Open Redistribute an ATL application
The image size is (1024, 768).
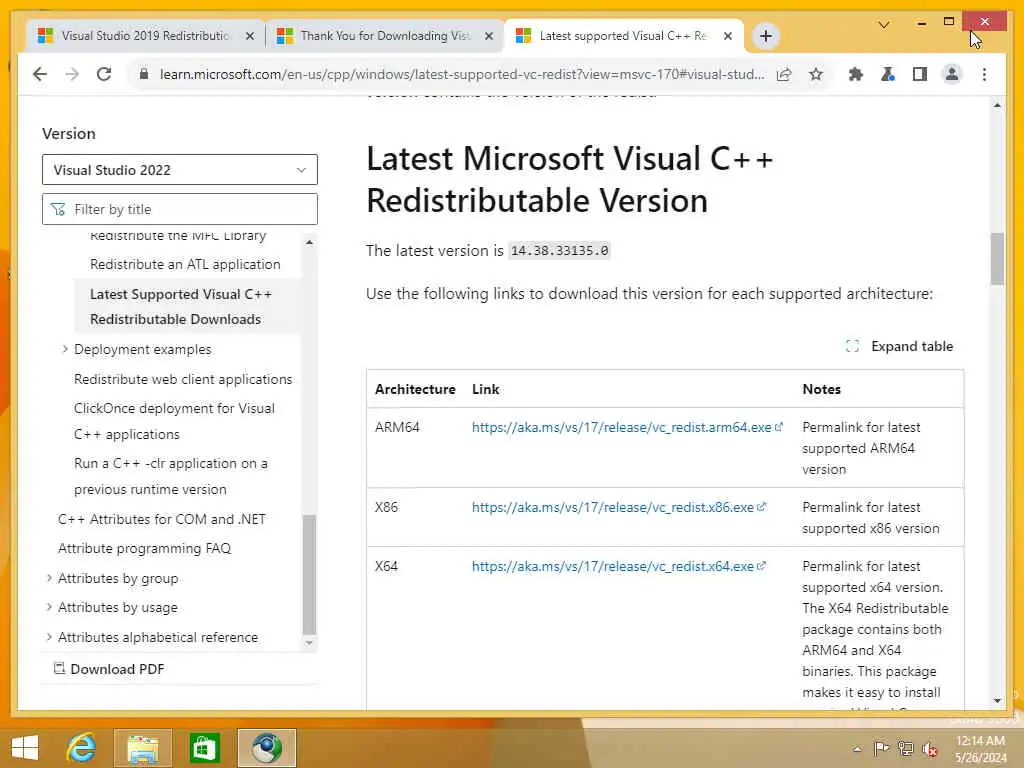tap(185, 264)
